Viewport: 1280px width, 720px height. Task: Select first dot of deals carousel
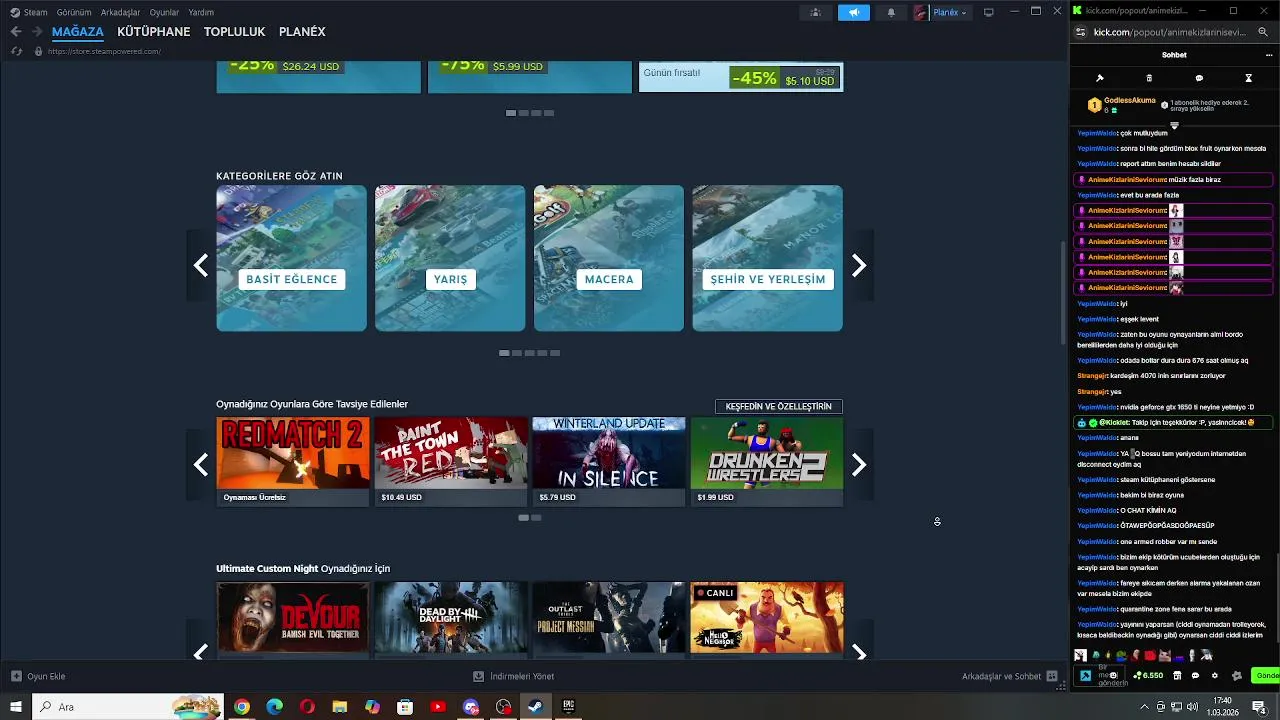point(511,113)
